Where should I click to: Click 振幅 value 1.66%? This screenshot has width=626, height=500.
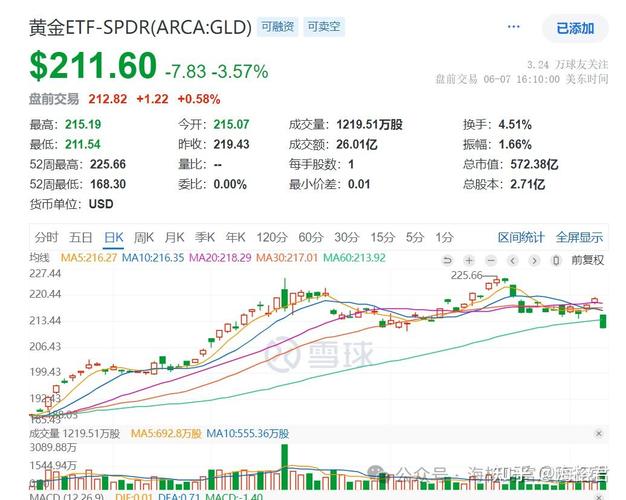point(515,144)
